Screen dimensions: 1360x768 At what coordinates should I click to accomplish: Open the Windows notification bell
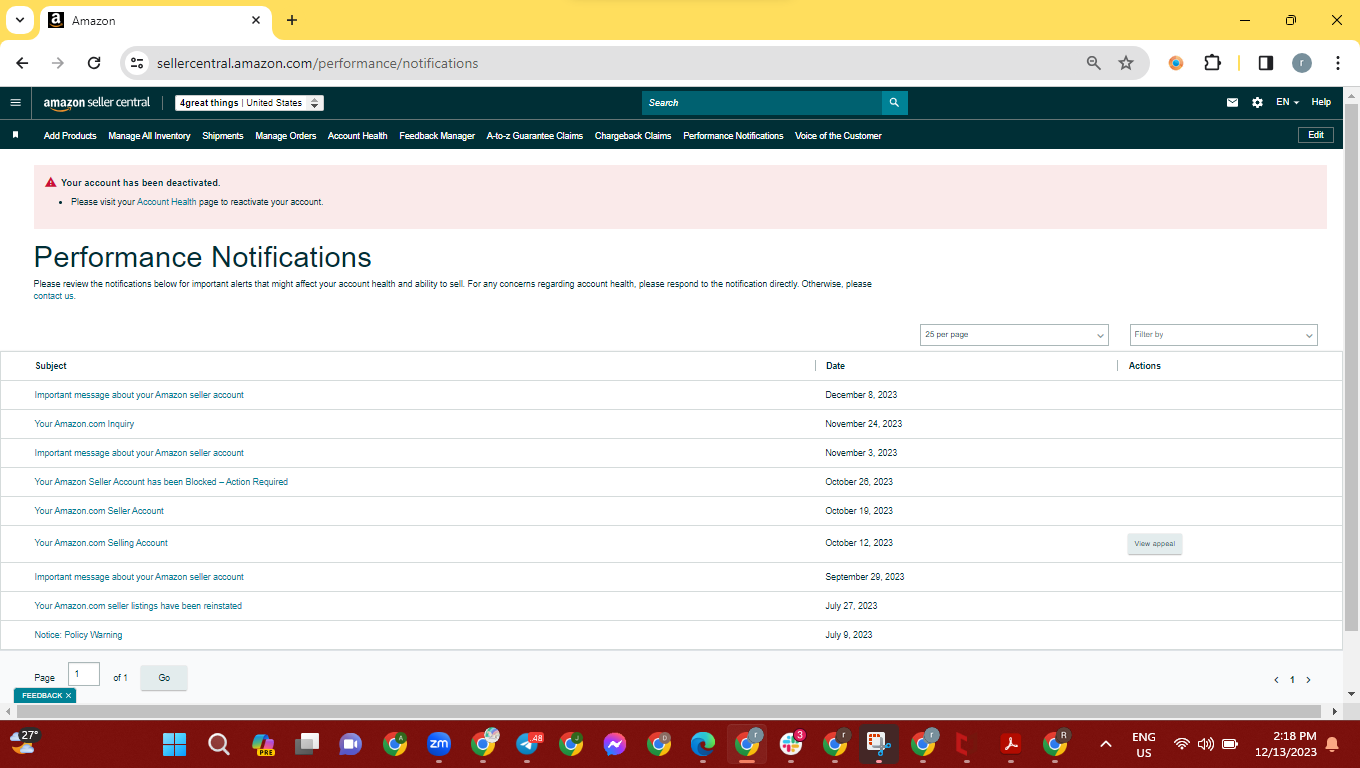click(x=1332, y=744)
